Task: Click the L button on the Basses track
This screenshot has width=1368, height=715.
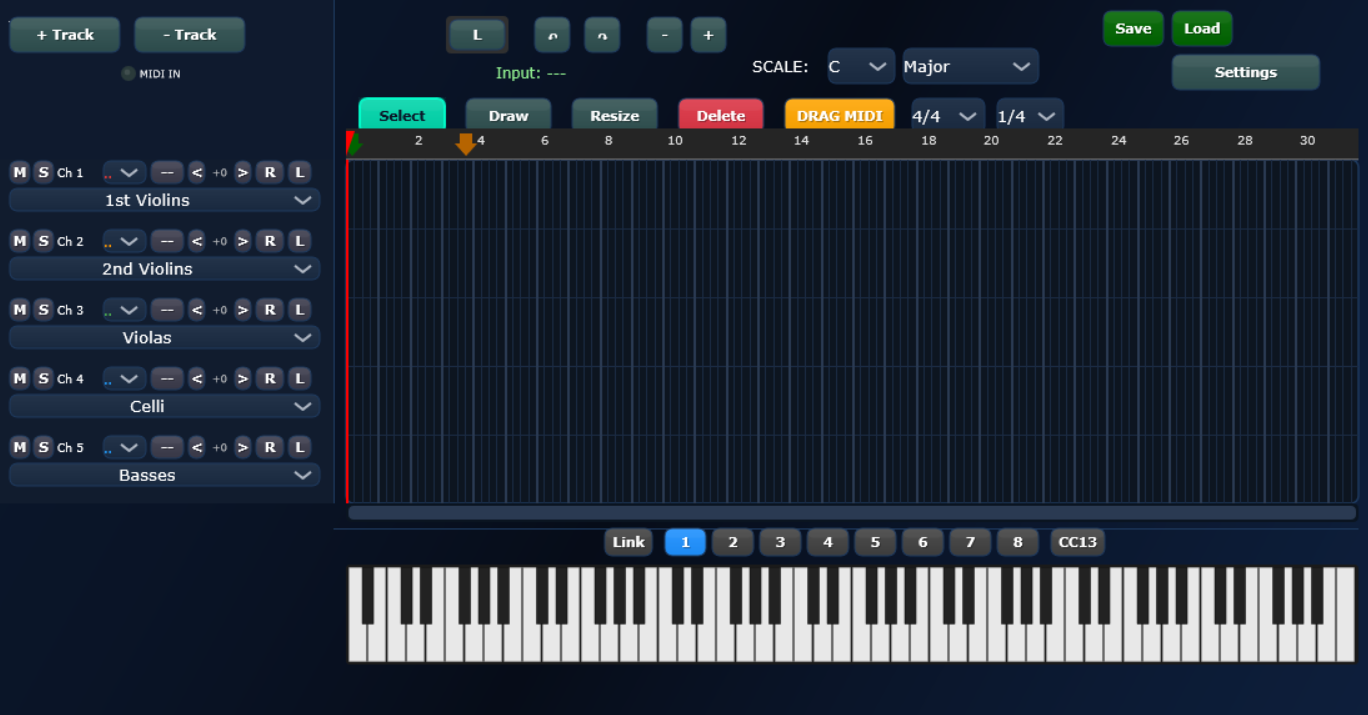Action: click(299, 447)
